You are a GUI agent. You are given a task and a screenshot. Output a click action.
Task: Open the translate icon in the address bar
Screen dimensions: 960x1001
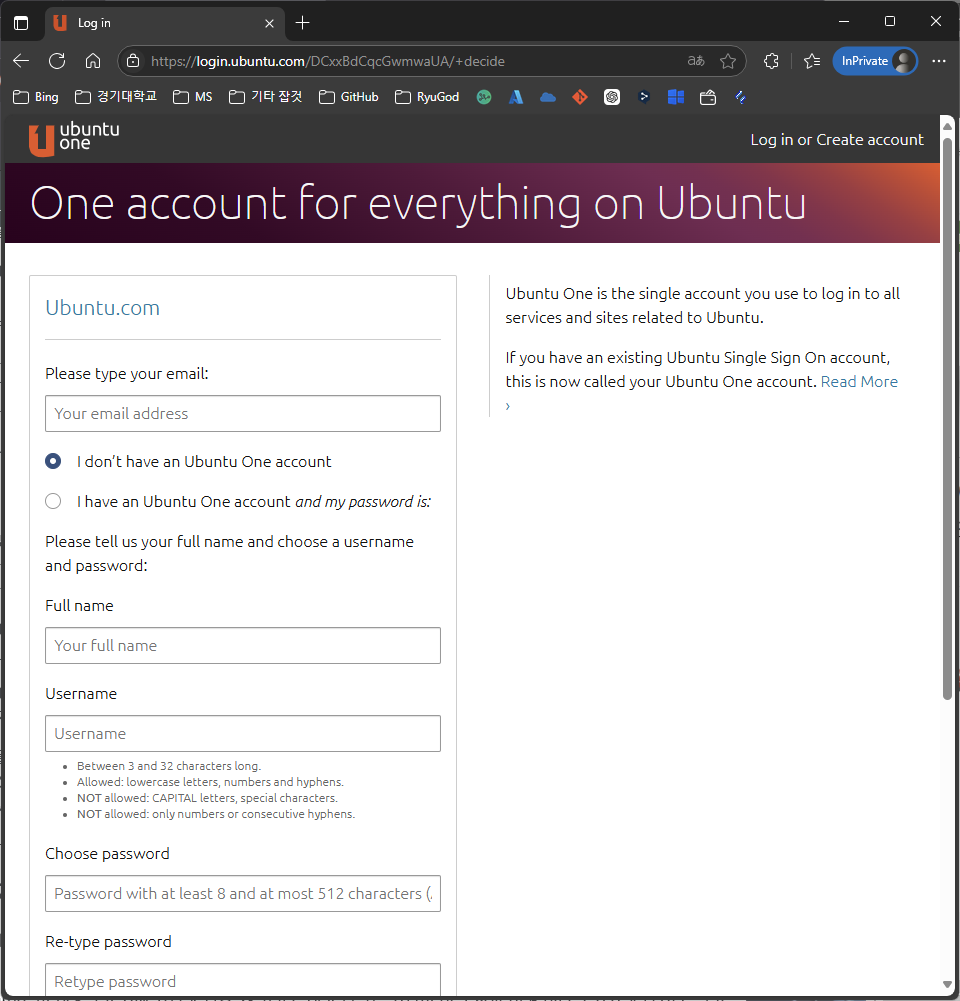point(696,61)
